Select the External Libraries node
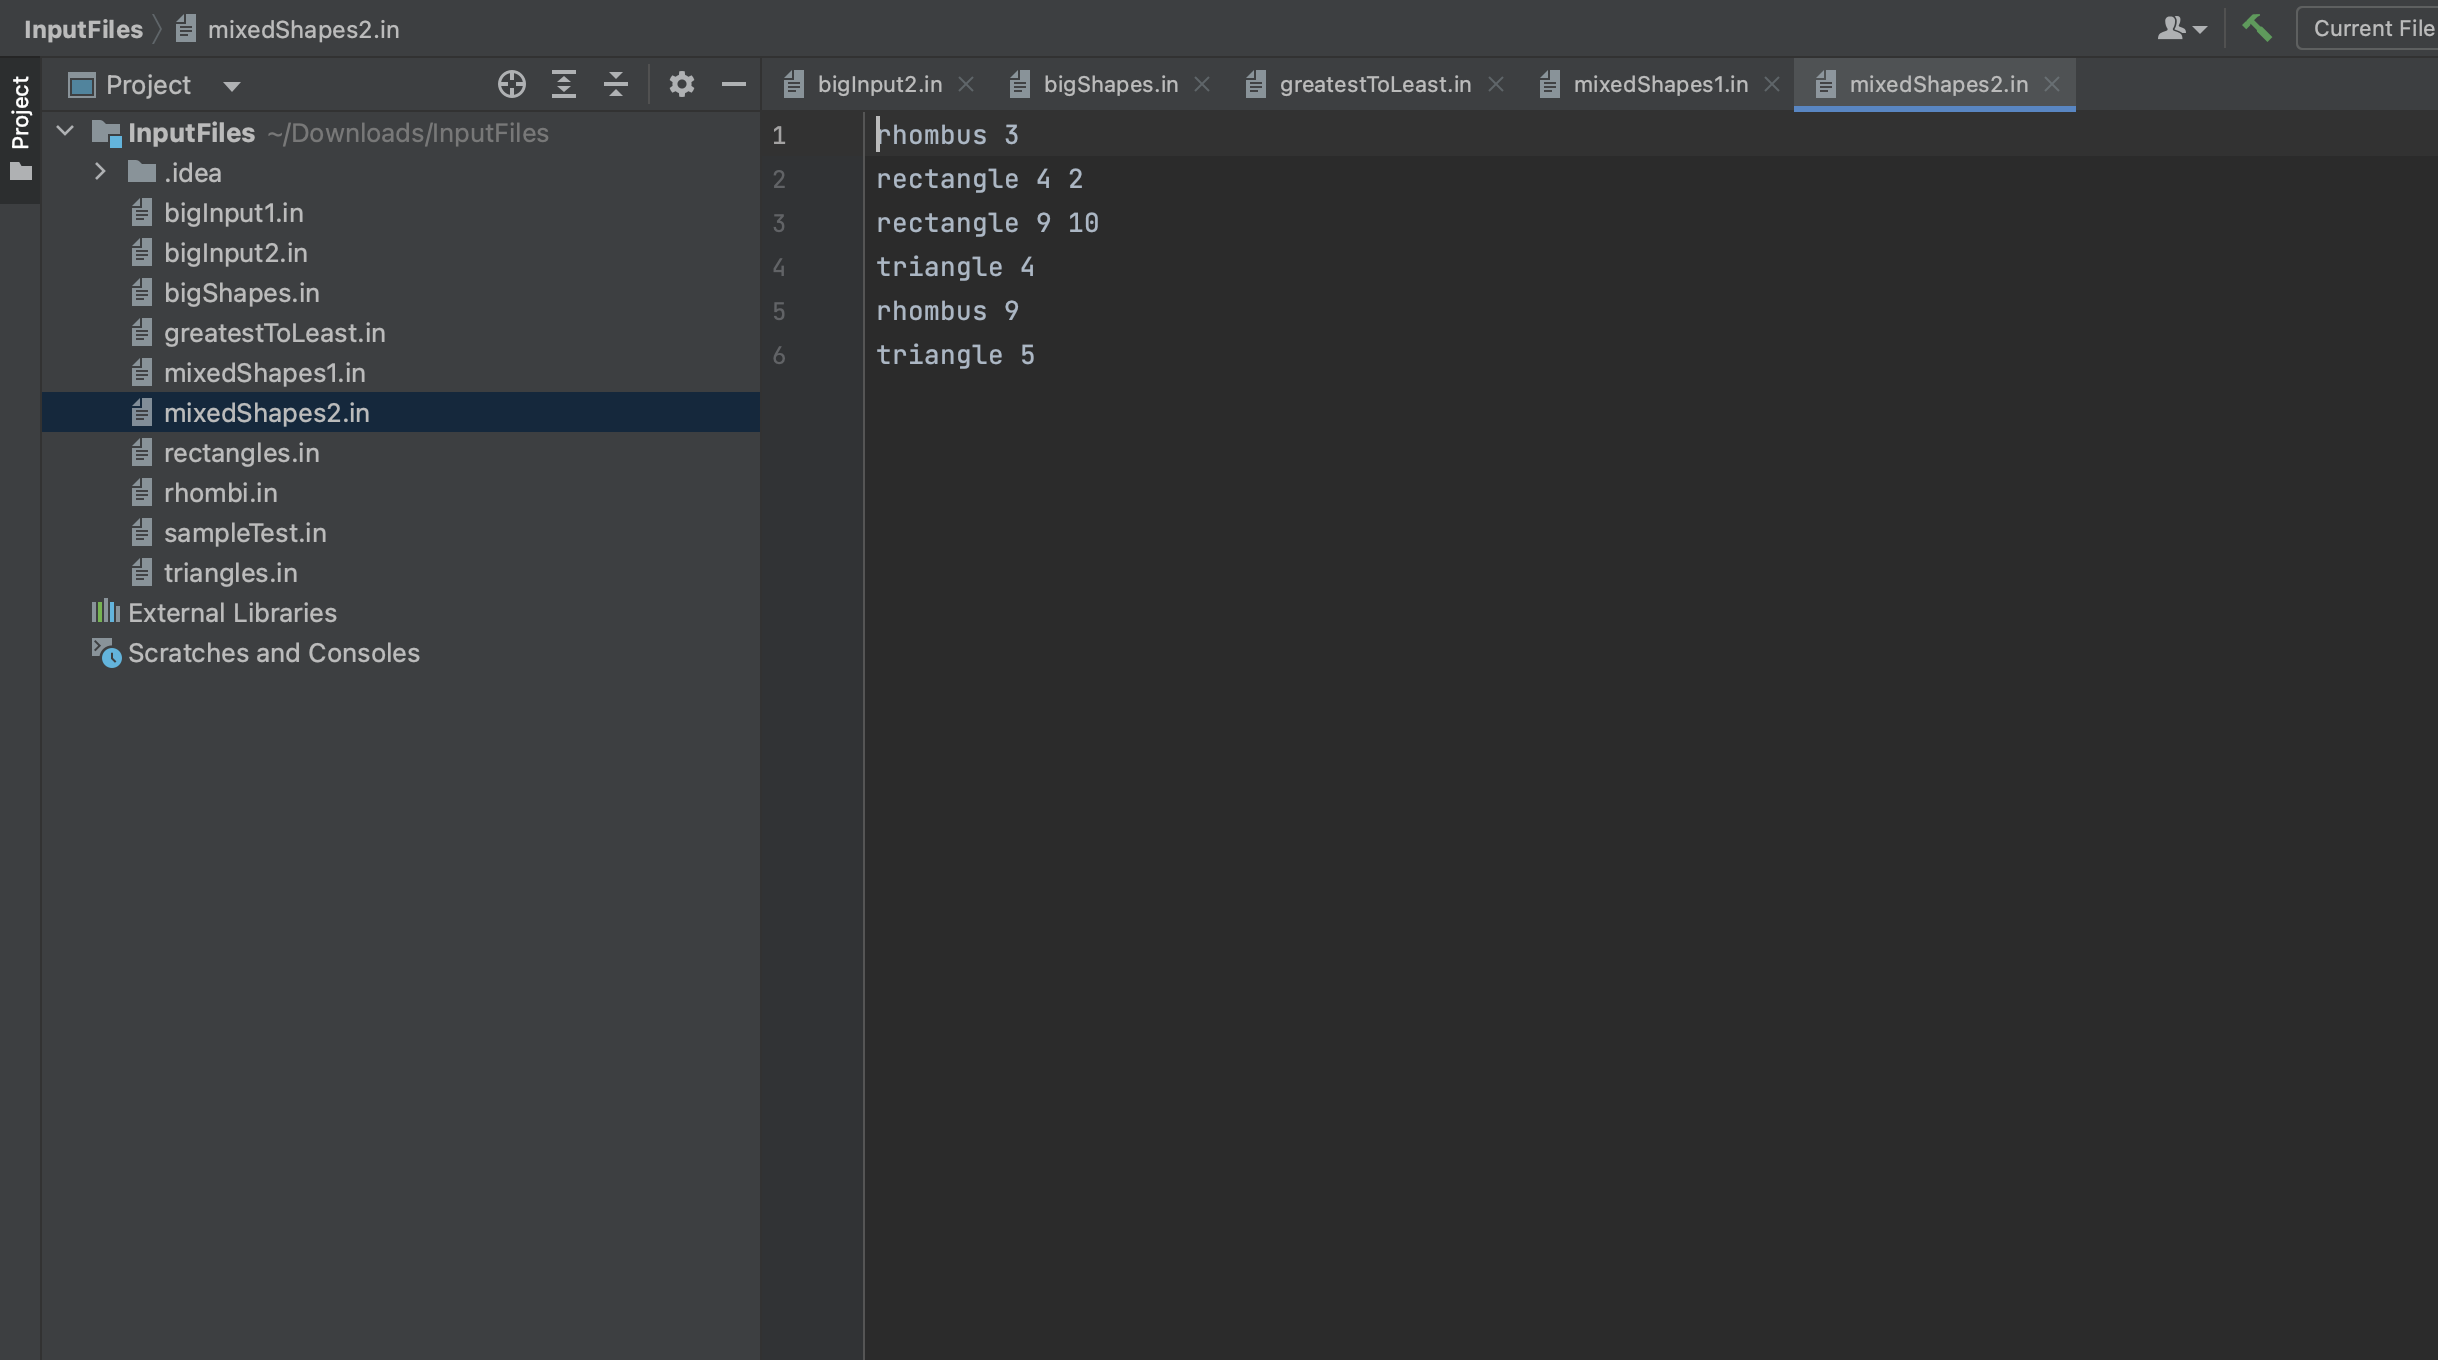 (232, 612)
